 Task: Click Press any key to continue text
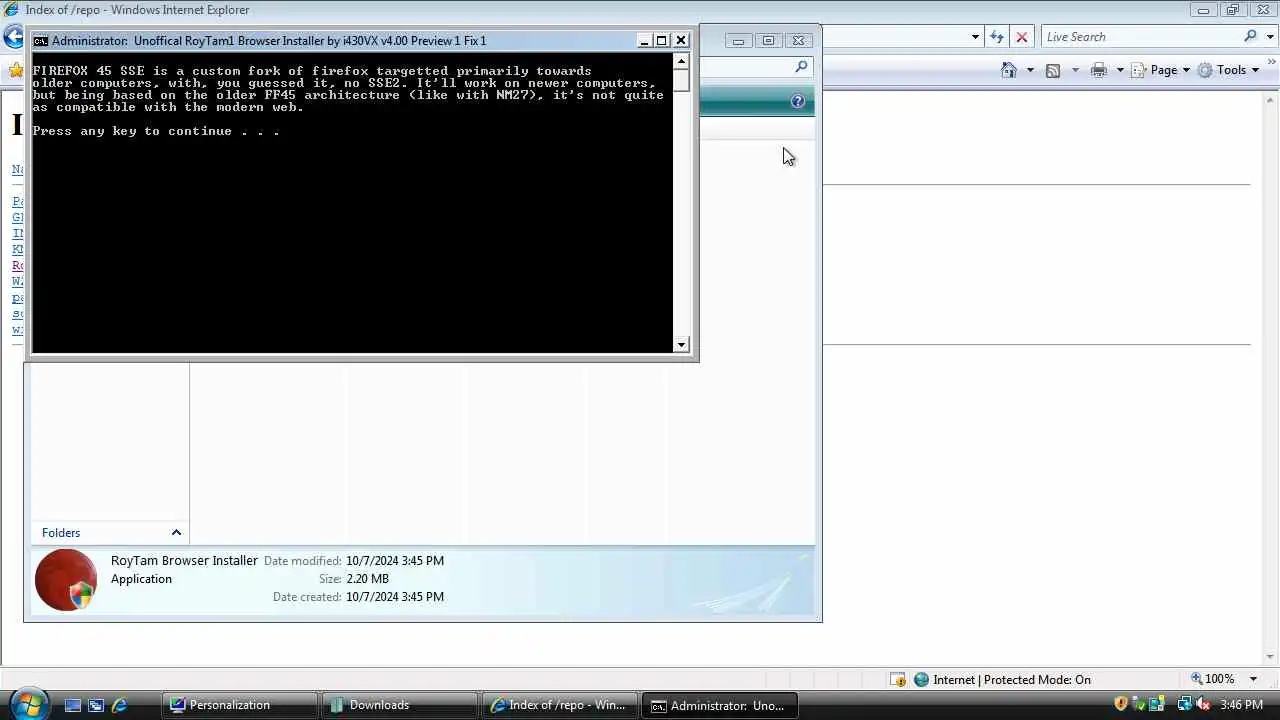click(156, 131)
